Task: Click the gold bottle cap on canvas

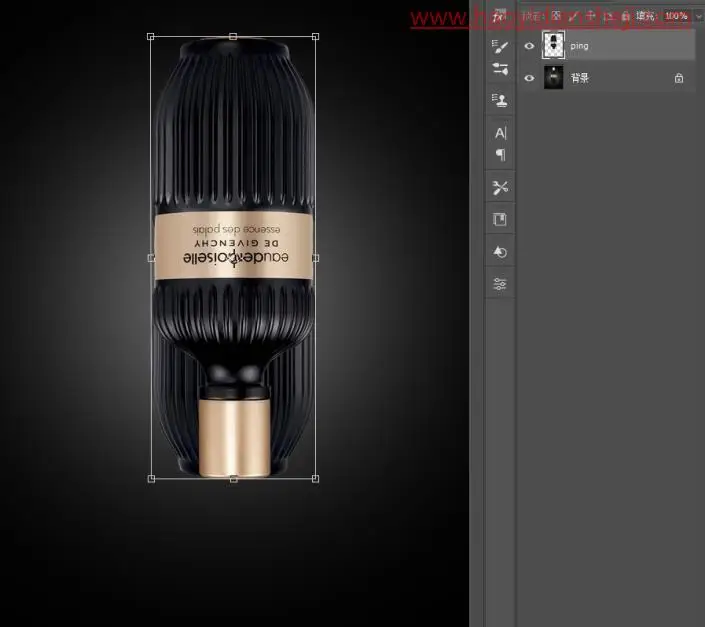Action: pos(234,437)
